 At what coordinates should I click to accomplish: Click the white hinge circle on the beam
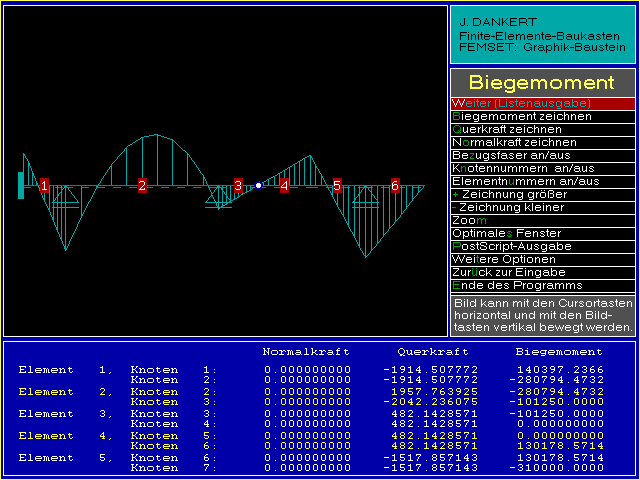click(x=258, y=185)
